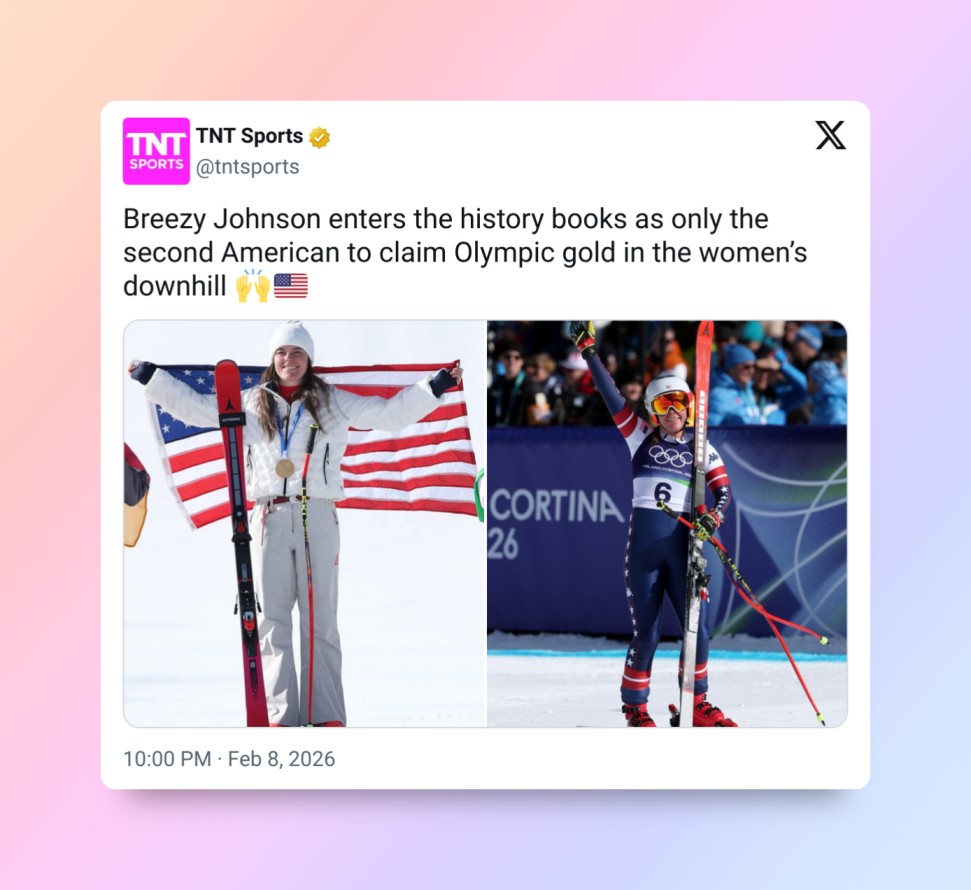
Task: Open the TNT Sports display name
Action: [x=250, y=136]
